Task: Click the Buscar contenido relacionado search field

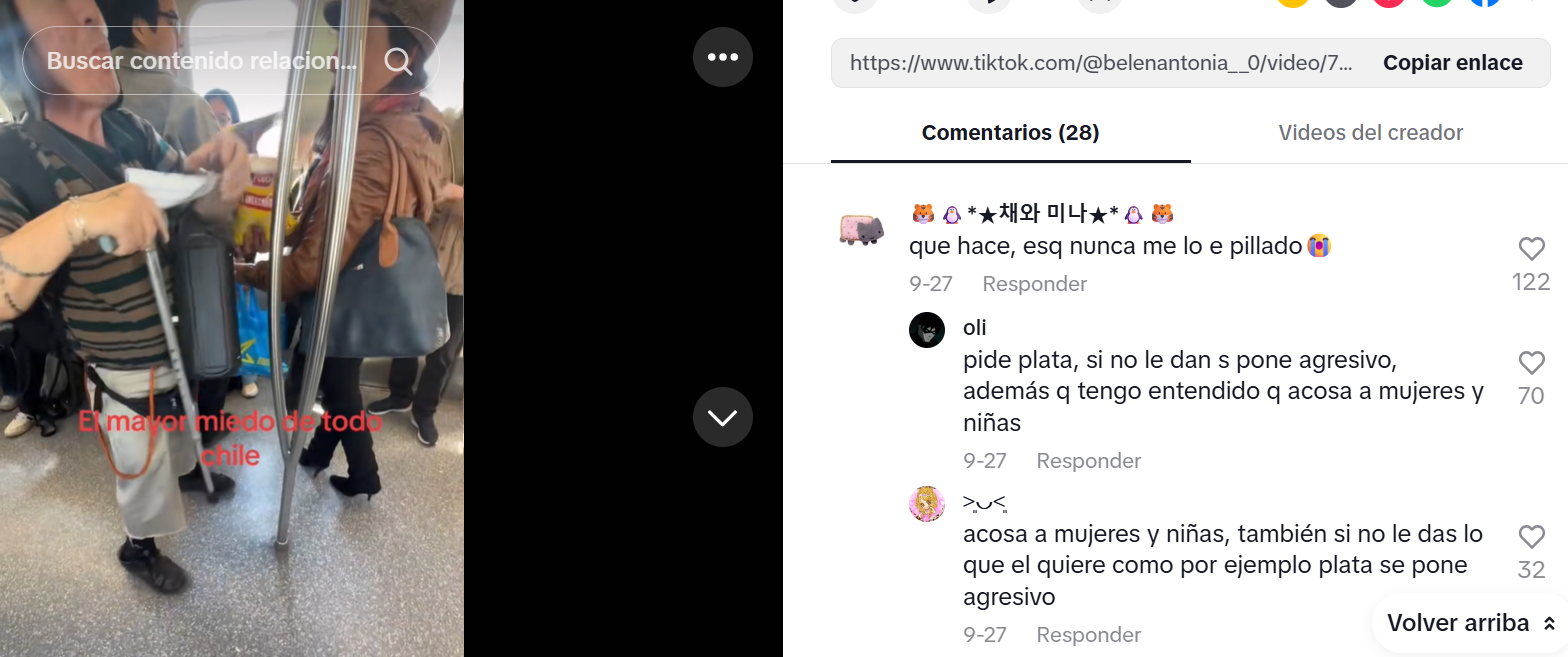Action: click(202, 62)
